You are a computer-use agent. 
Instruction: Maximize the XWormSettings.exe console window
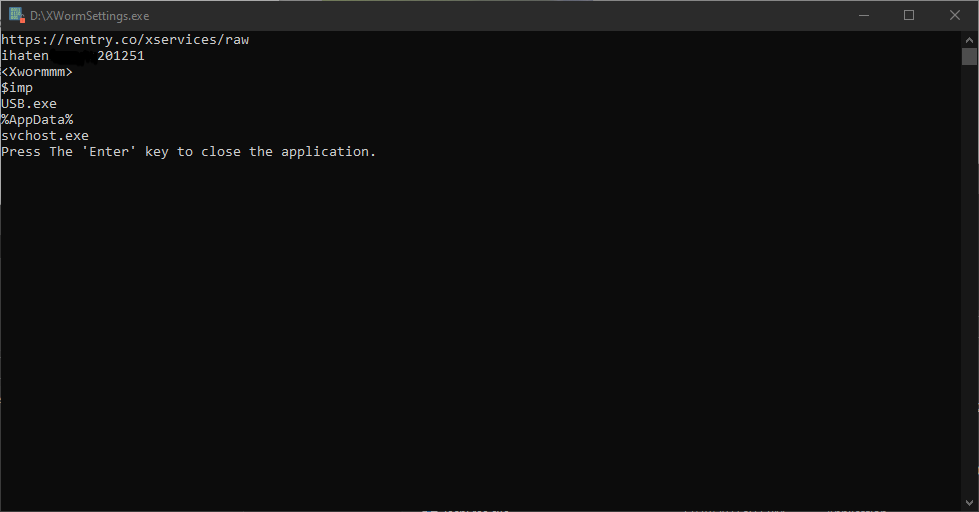pyautogui.click(x=909, y=15)
